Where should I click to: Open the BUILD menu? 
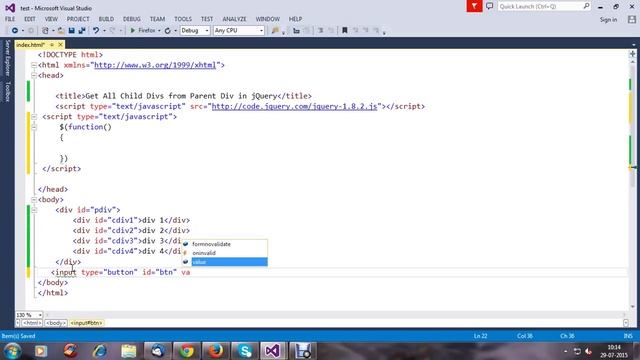106,19
